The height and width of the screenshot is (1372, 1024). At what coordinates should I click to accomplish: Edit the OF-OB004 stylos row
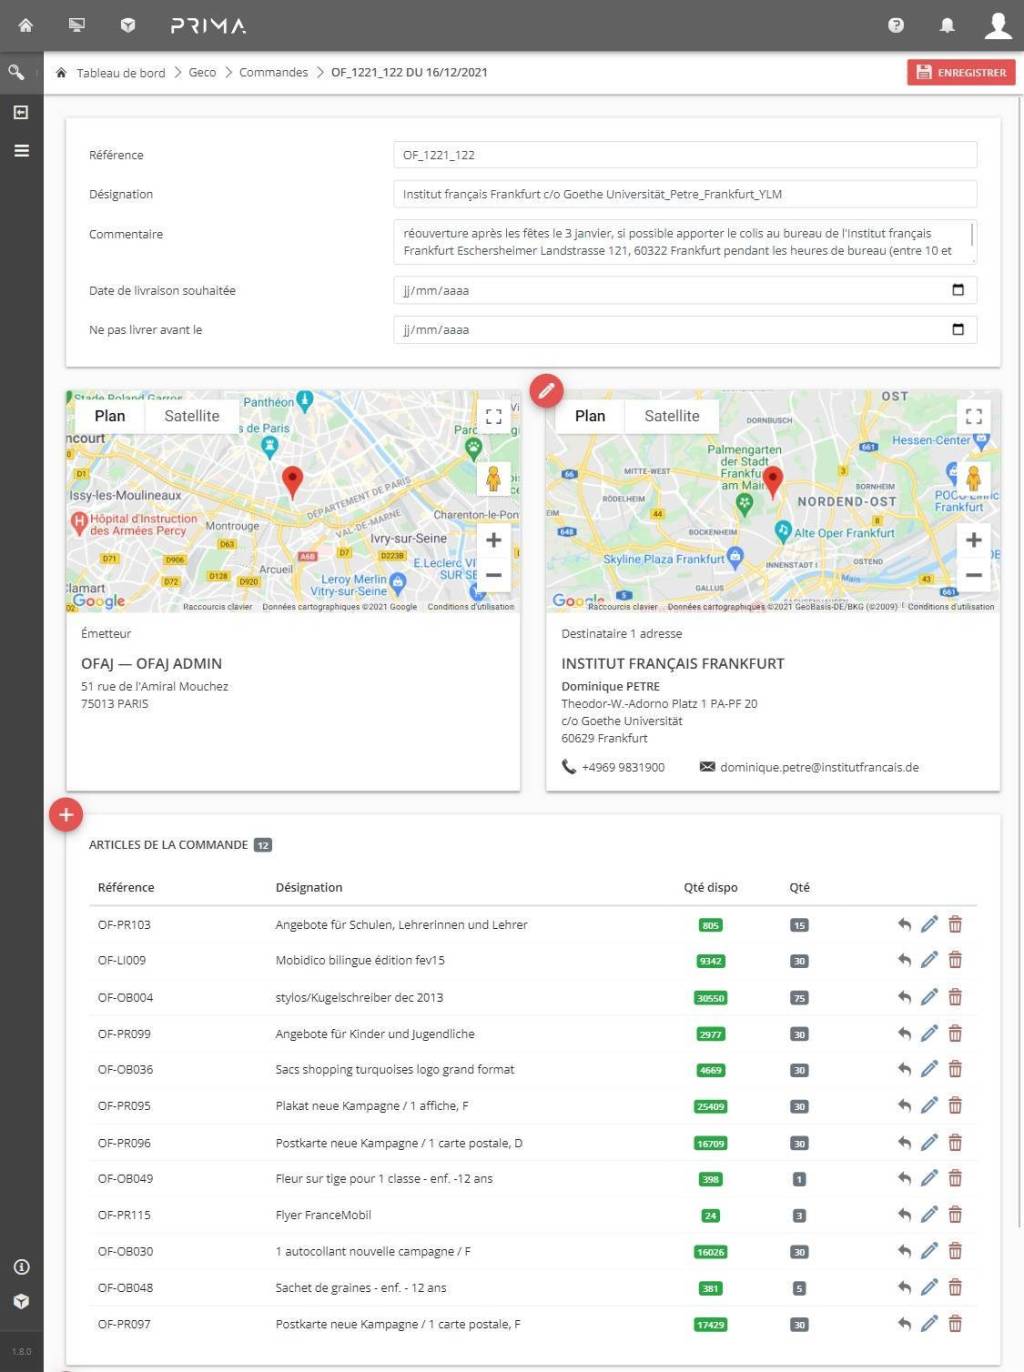point(929,997)
